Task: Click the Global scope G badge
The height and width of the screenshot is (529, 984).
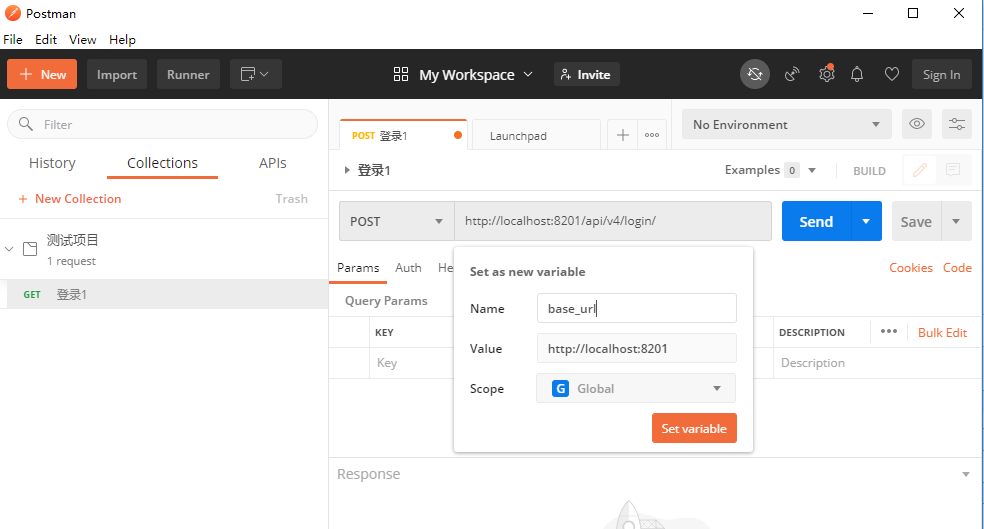Action: [560, 388]
